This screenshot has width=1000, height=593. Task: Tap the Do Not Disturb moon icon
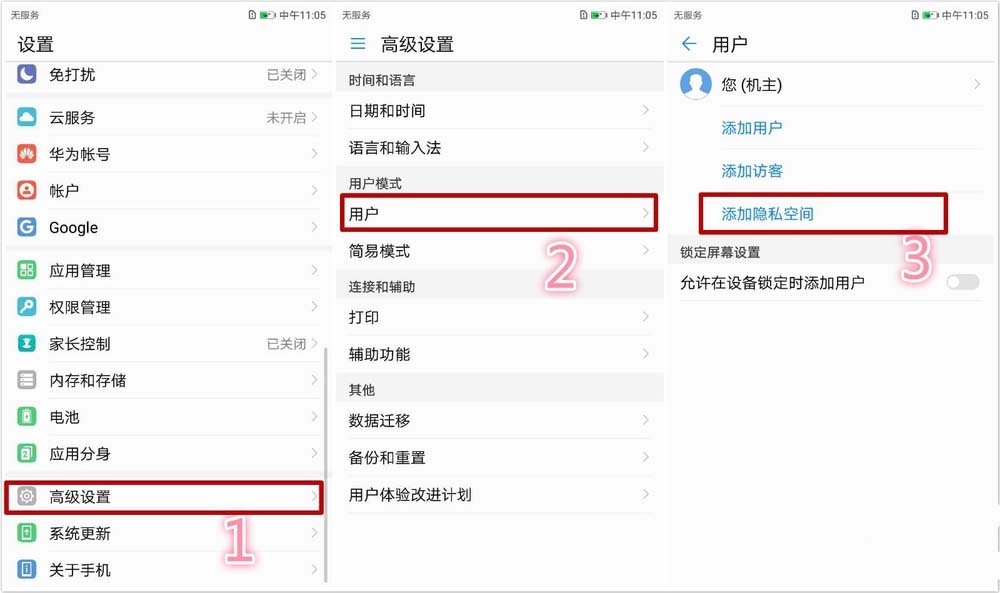(x=27, y=74)
